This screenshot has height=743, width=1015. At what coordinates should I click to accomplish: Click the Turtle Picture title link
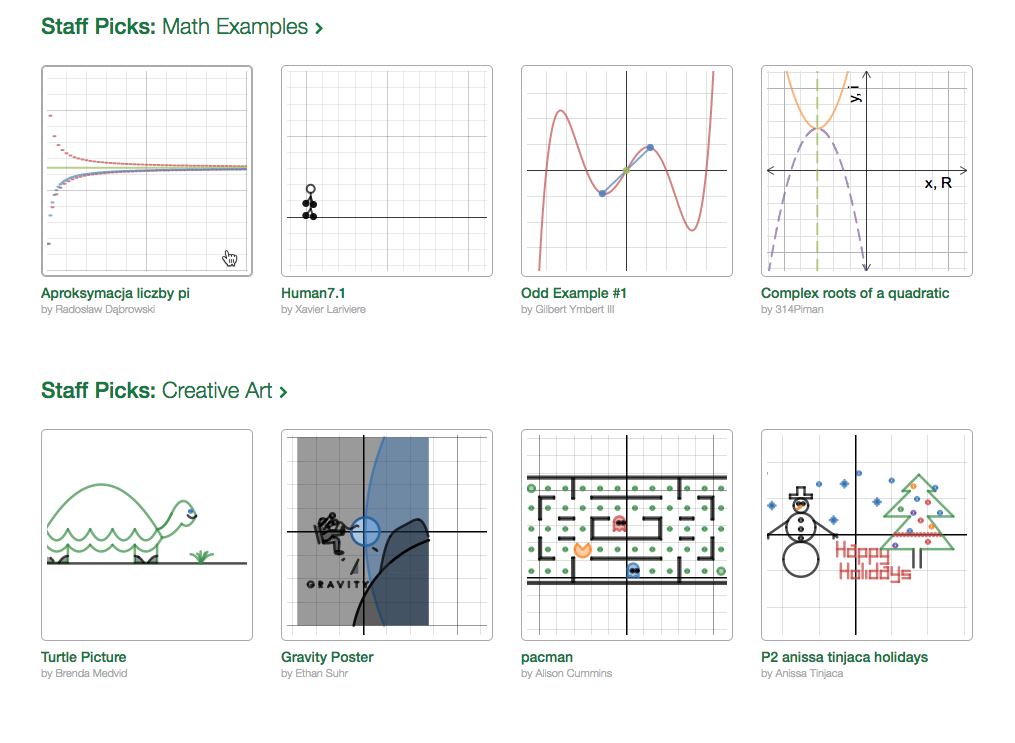(84, 657)
